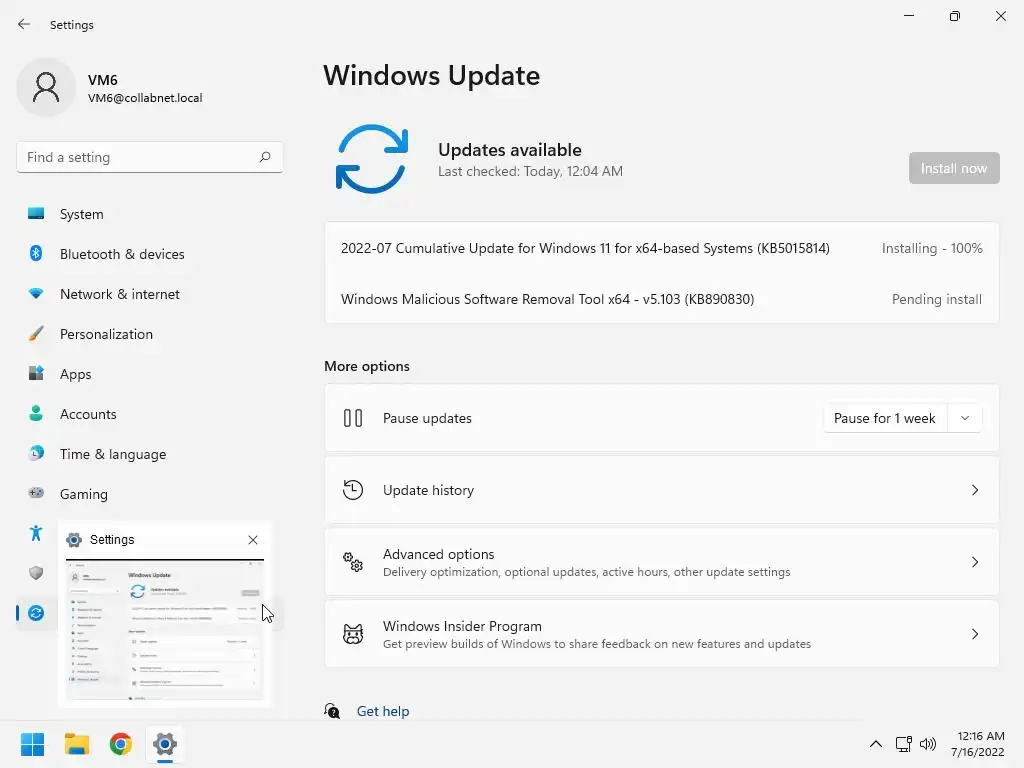Close the Settings taskbar preview
This screenshot has height=768, width=1024.
tap(253, 539)
